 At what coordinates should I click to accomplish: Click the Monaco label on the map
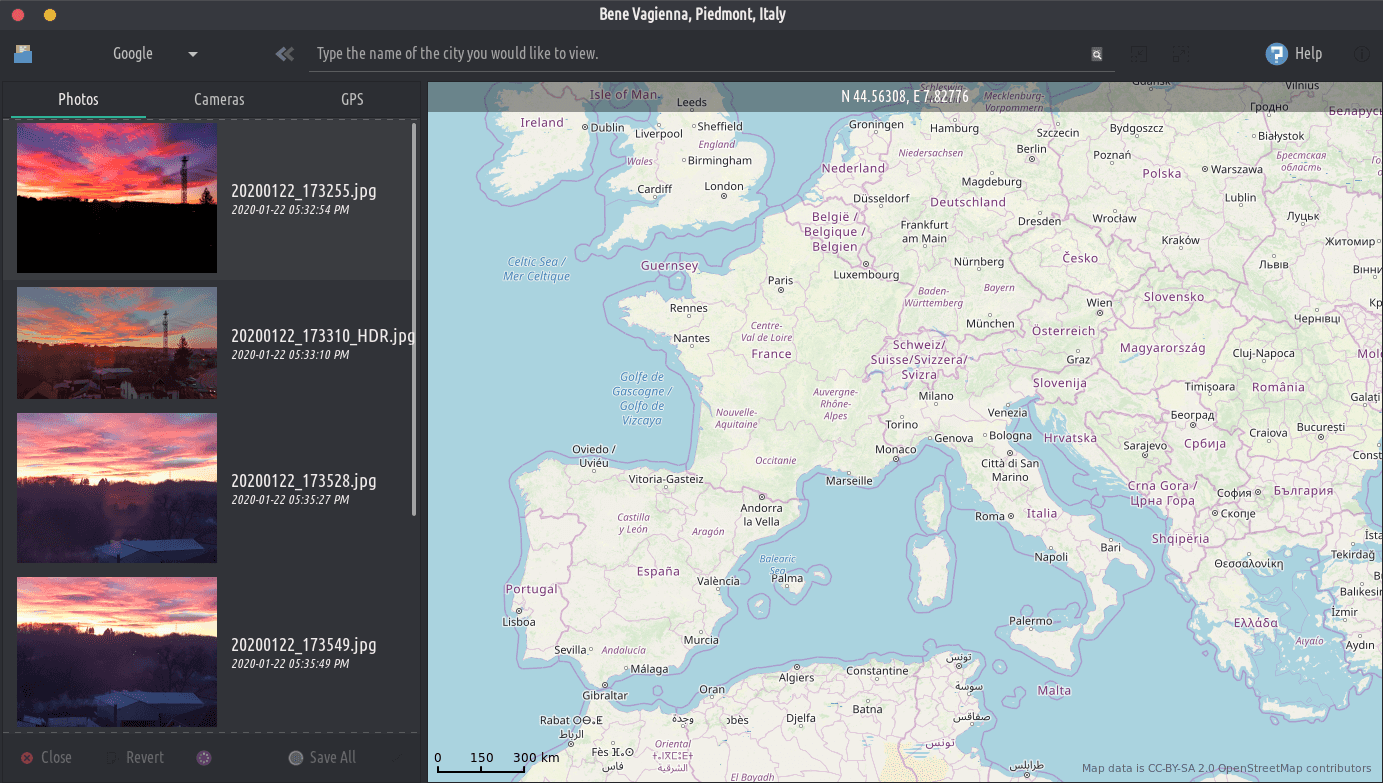coord(895,450)
